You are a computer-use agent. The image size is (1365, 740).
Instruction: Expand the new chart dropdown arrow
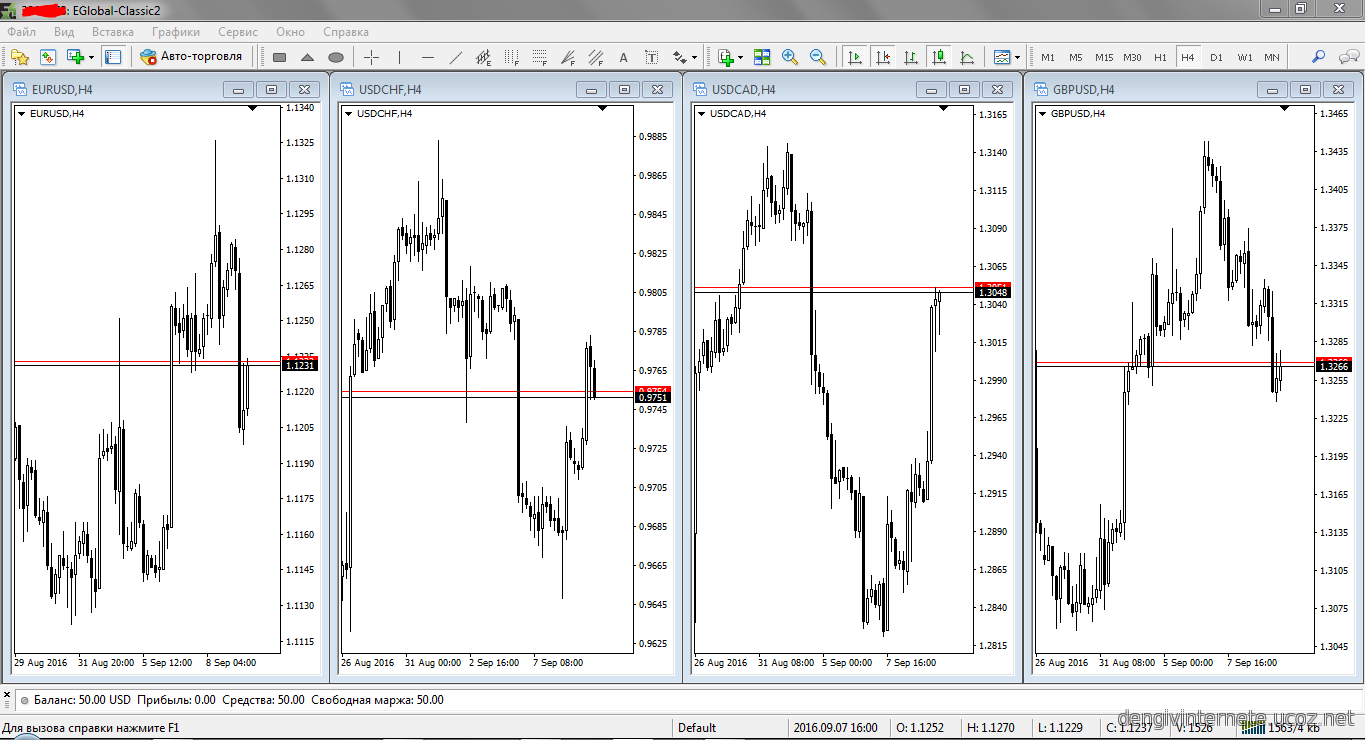[91, 57]
